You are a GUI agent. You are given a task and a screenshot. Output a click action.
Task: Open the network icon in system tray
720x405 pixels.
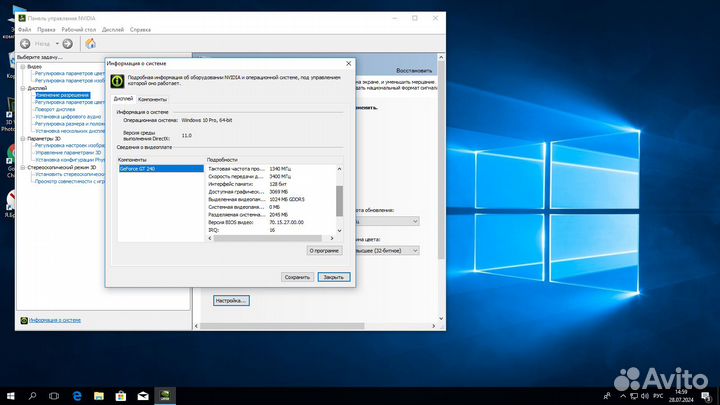click(634, 396)
